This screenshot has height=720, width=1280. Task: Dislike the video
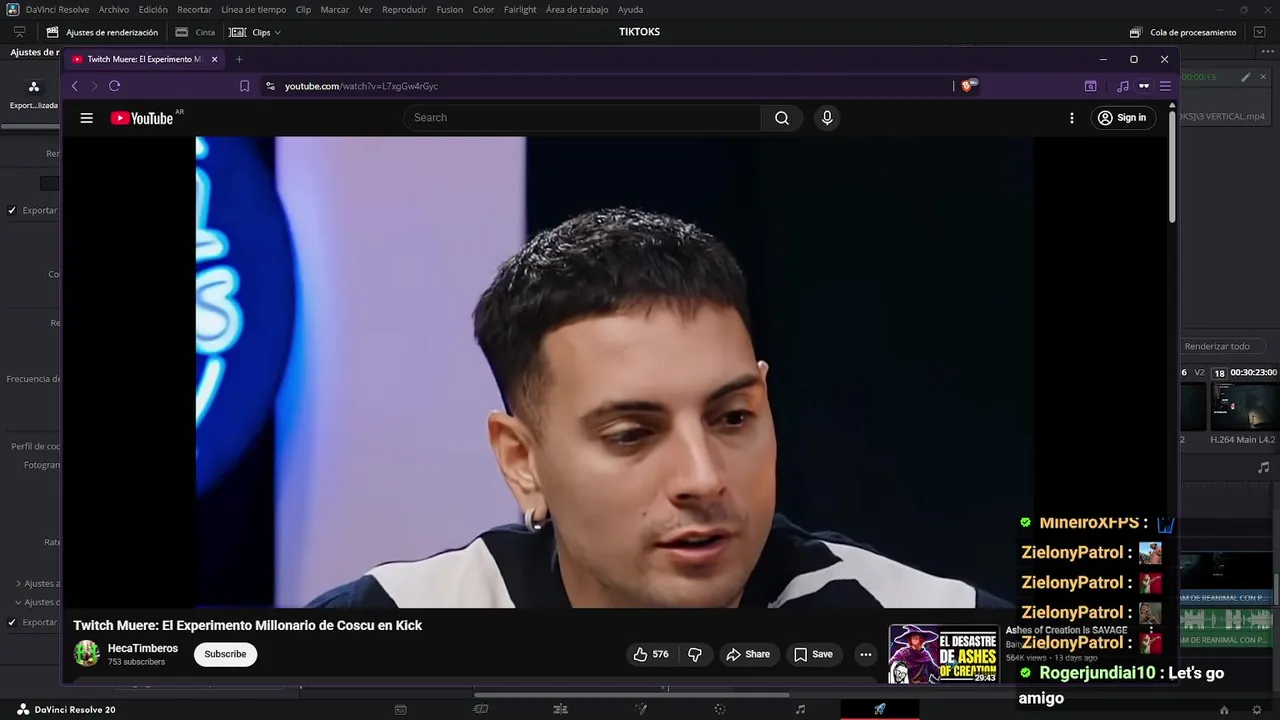(x=695, y=654)
